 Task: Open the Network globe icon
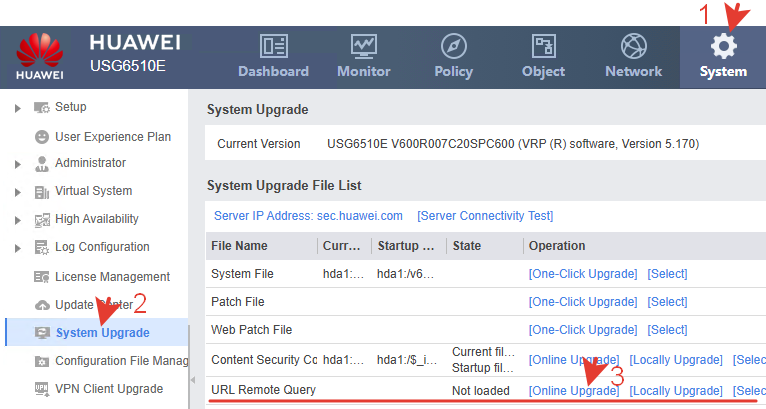tap(634, 46)
